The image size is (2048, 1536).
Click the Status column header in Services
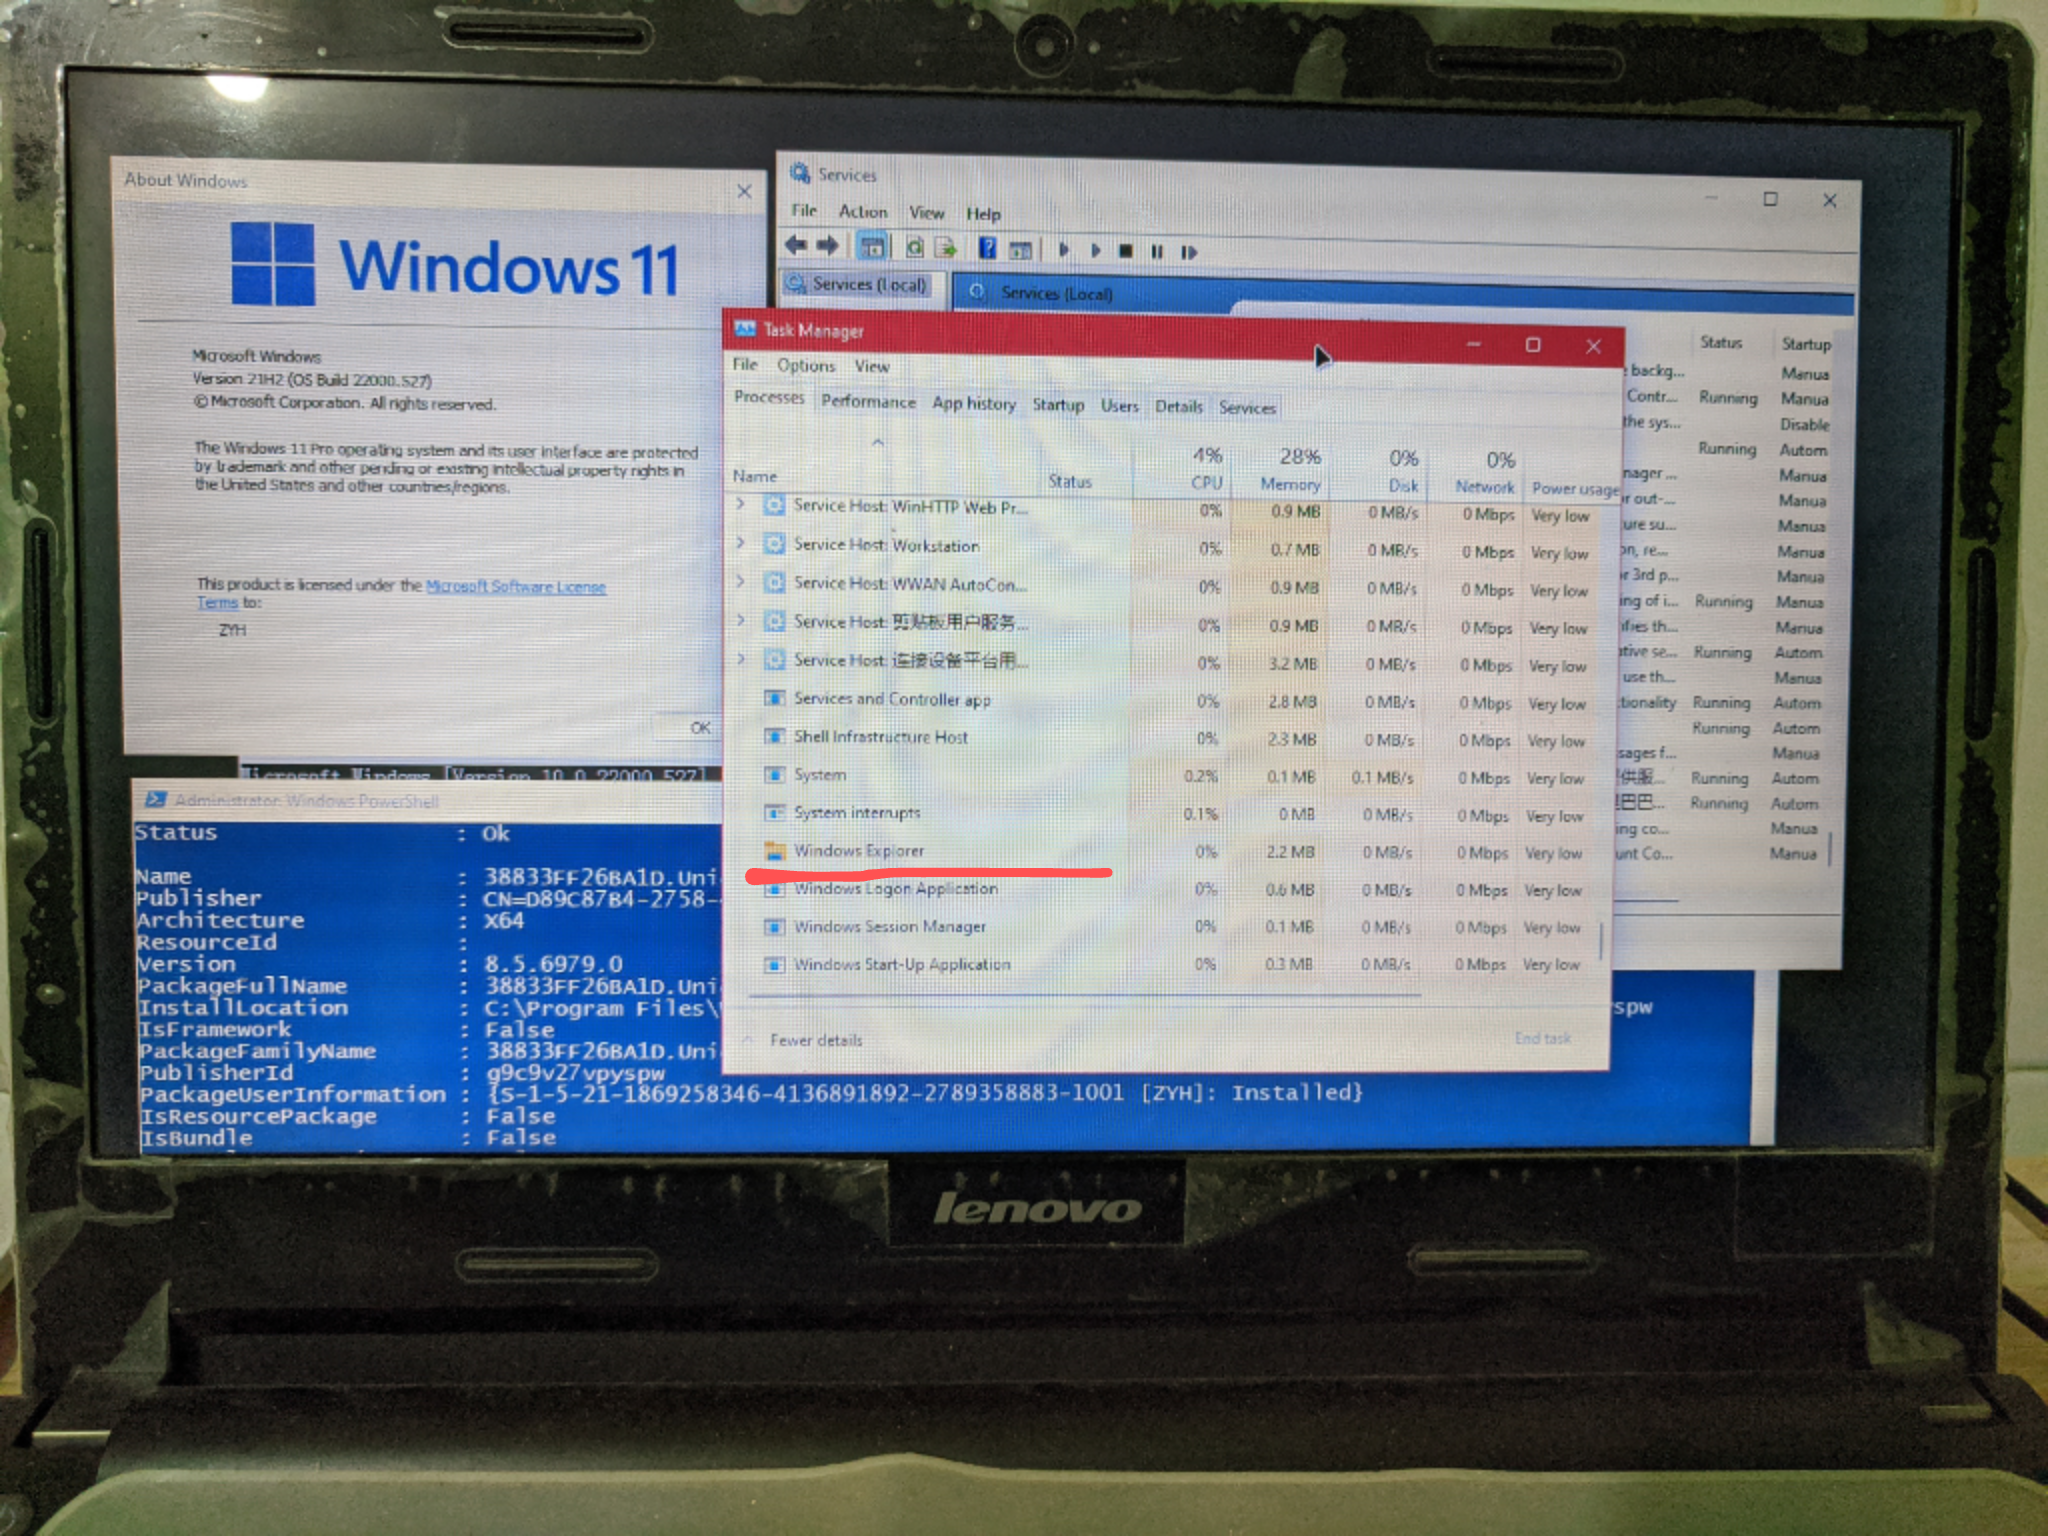[x=1721, y=342]
